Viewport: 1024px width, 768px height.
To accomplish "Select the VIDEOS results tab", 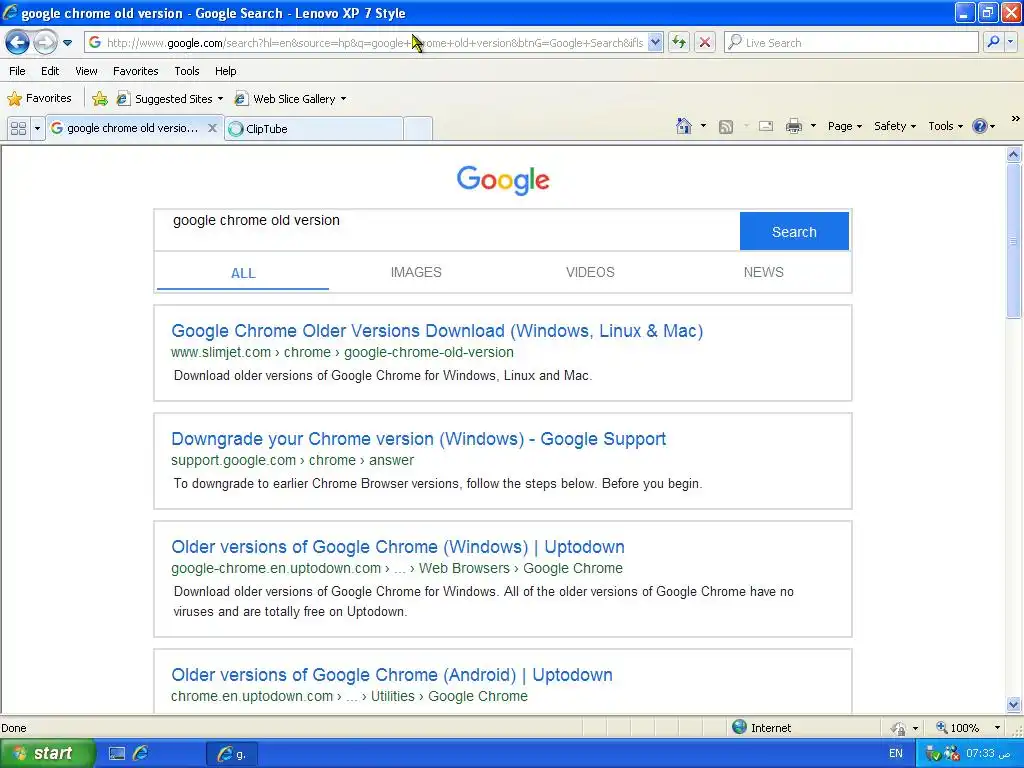I will click(x=590, y=272).
